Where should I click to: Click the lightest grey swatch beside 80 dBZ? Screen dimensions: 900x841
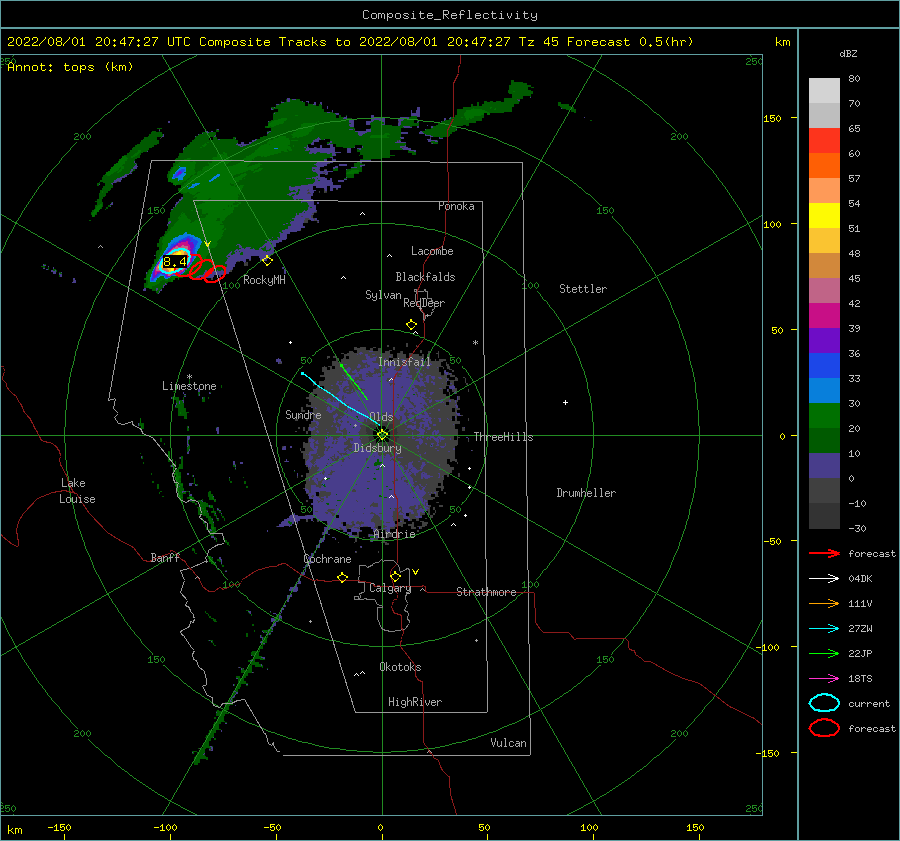(824, 90)
